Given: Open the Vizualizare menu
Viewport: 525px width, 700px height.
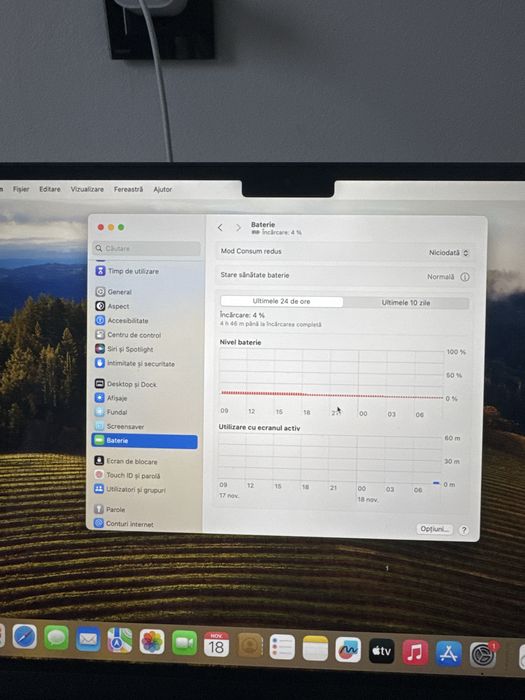Looking at the screenshot, I should click(87, 189).
